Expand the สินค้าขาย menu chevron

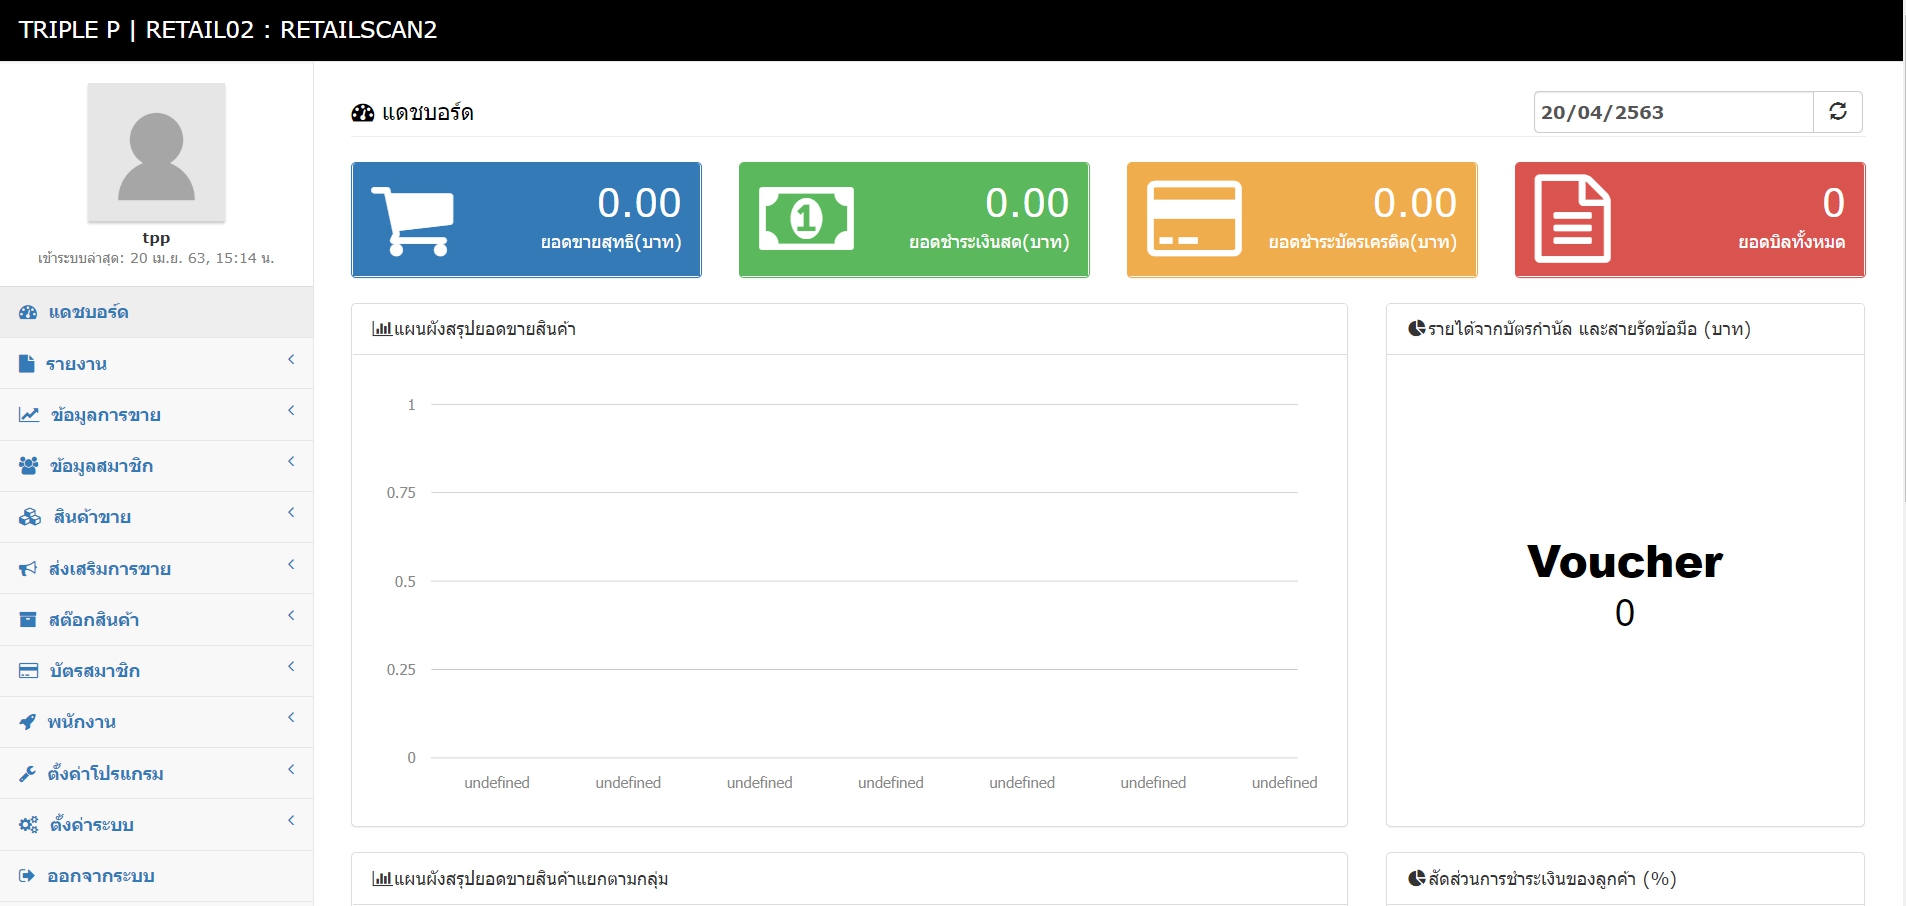tap(291, 512)
